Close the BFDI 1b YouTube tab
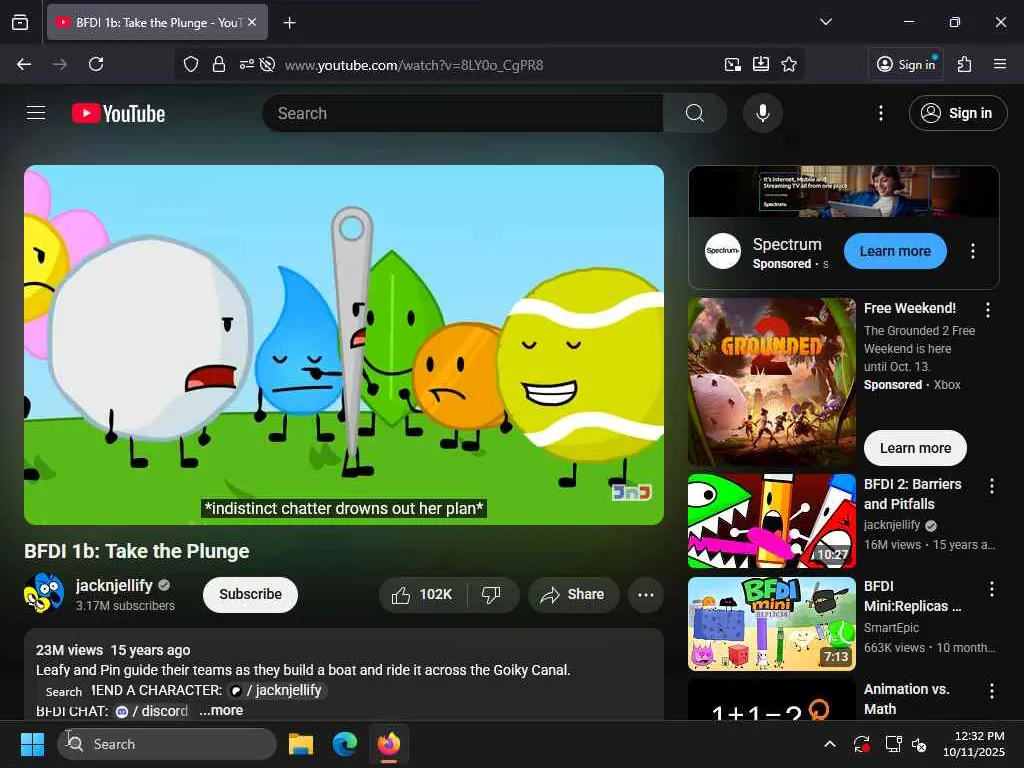 click(x=252, y=22)
